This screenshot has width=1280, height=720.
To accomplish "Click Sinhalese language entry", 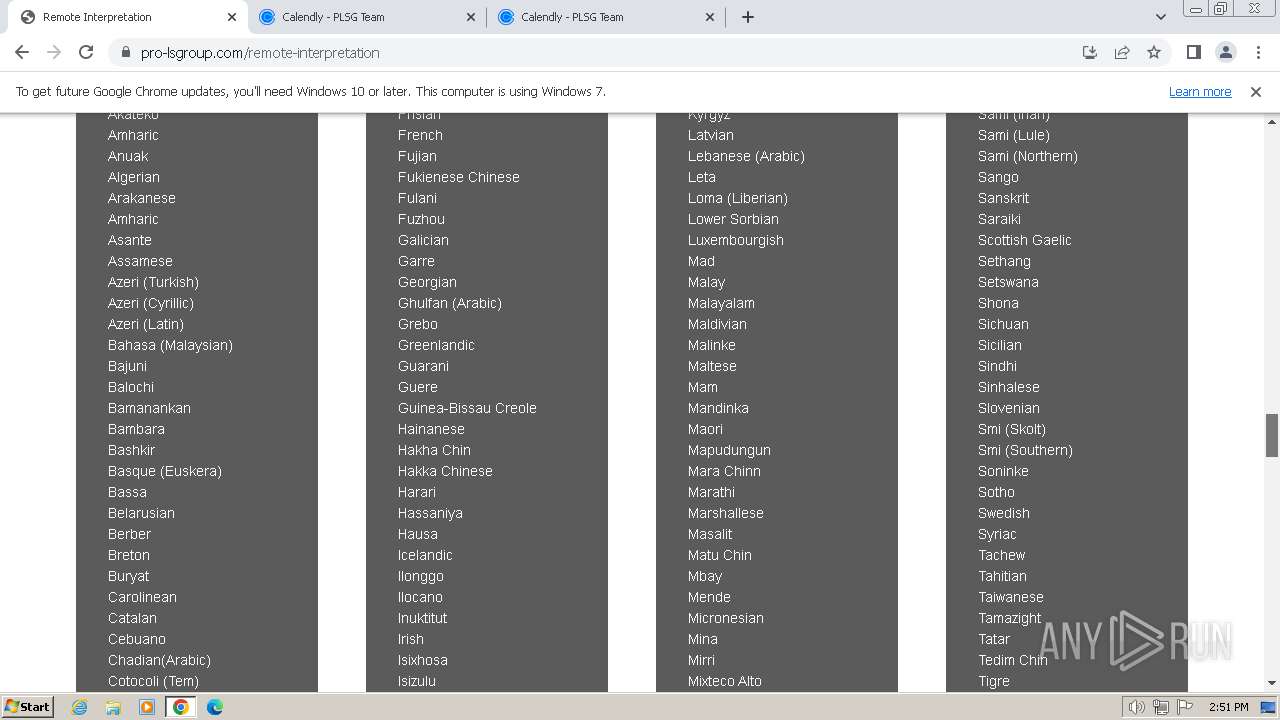I will 1009,387.
